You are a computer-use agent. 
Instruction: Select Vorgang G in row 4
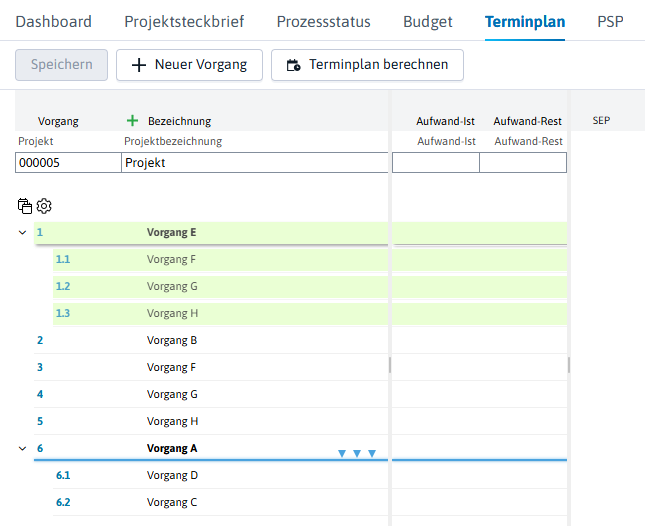coord(172,394)
